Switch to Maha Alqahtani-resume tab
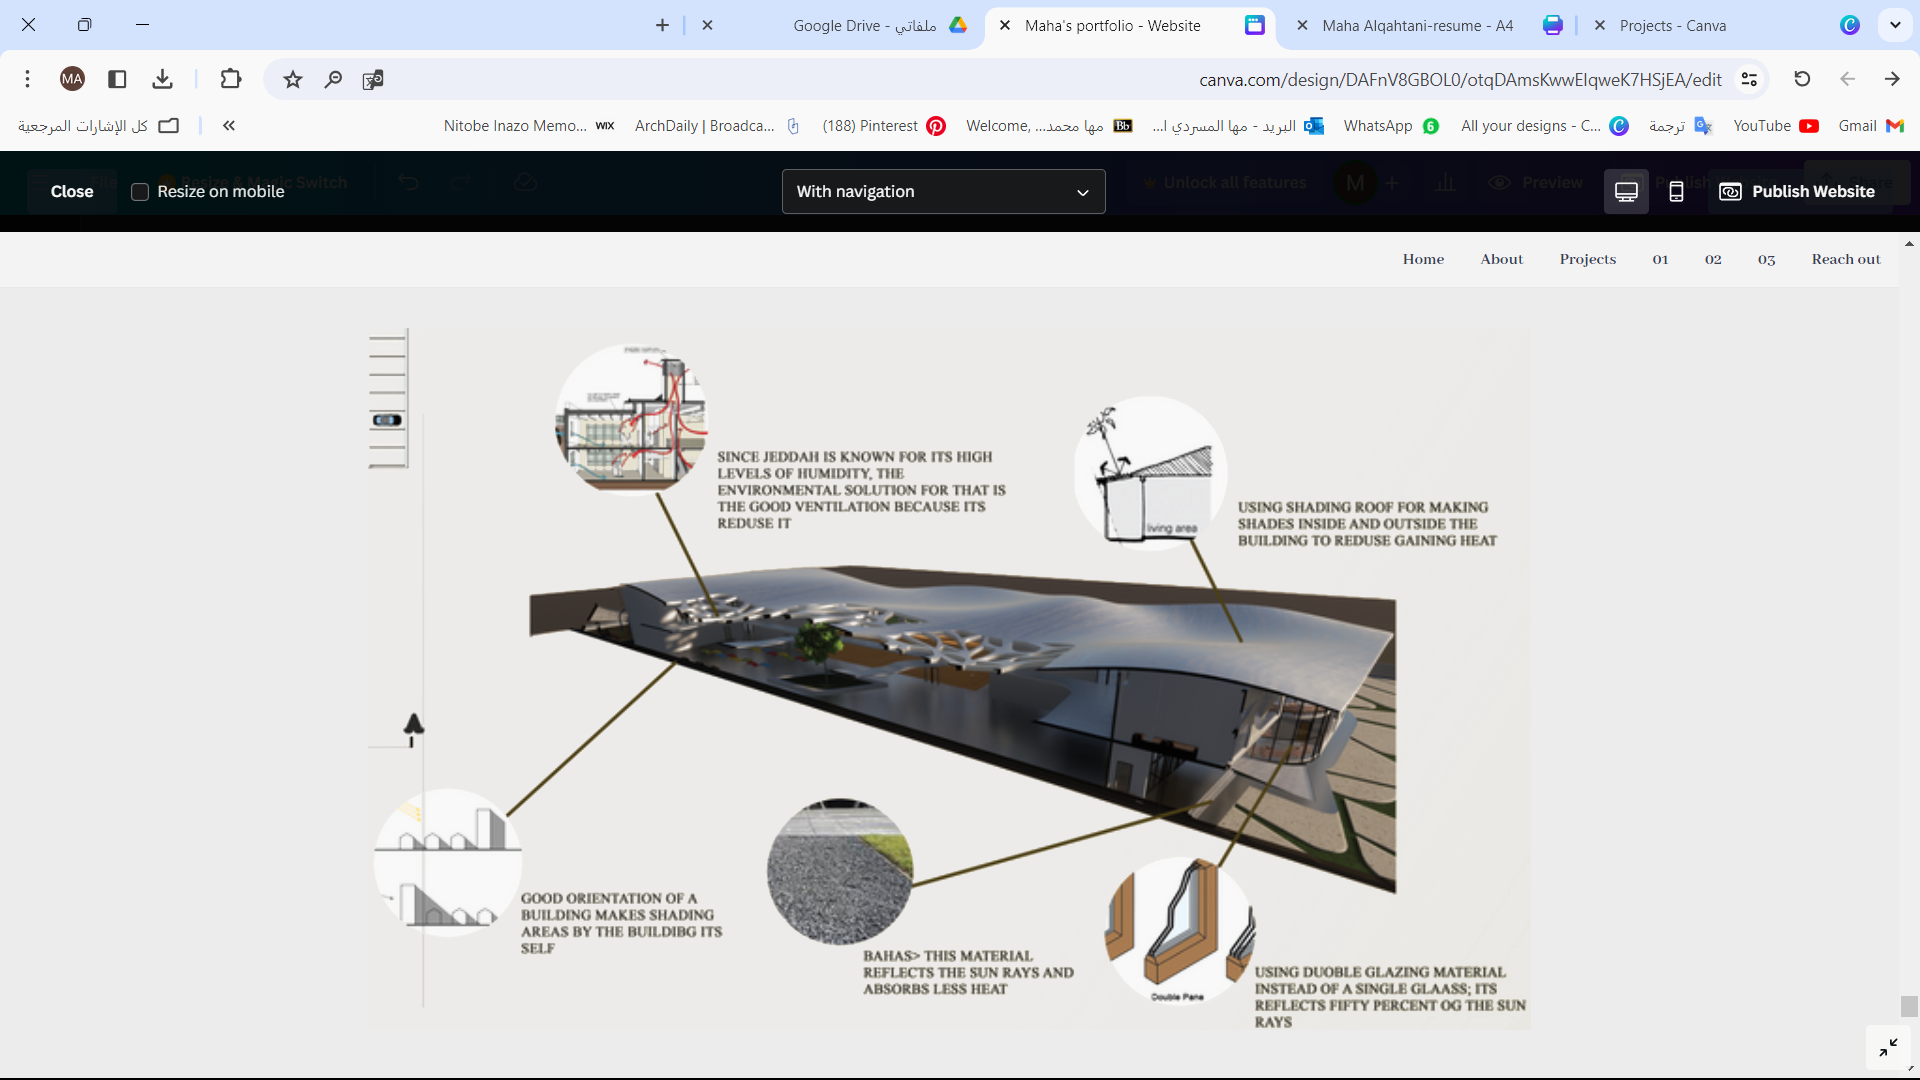Screen dimensions: 1920x1080 click(1417, 26)
